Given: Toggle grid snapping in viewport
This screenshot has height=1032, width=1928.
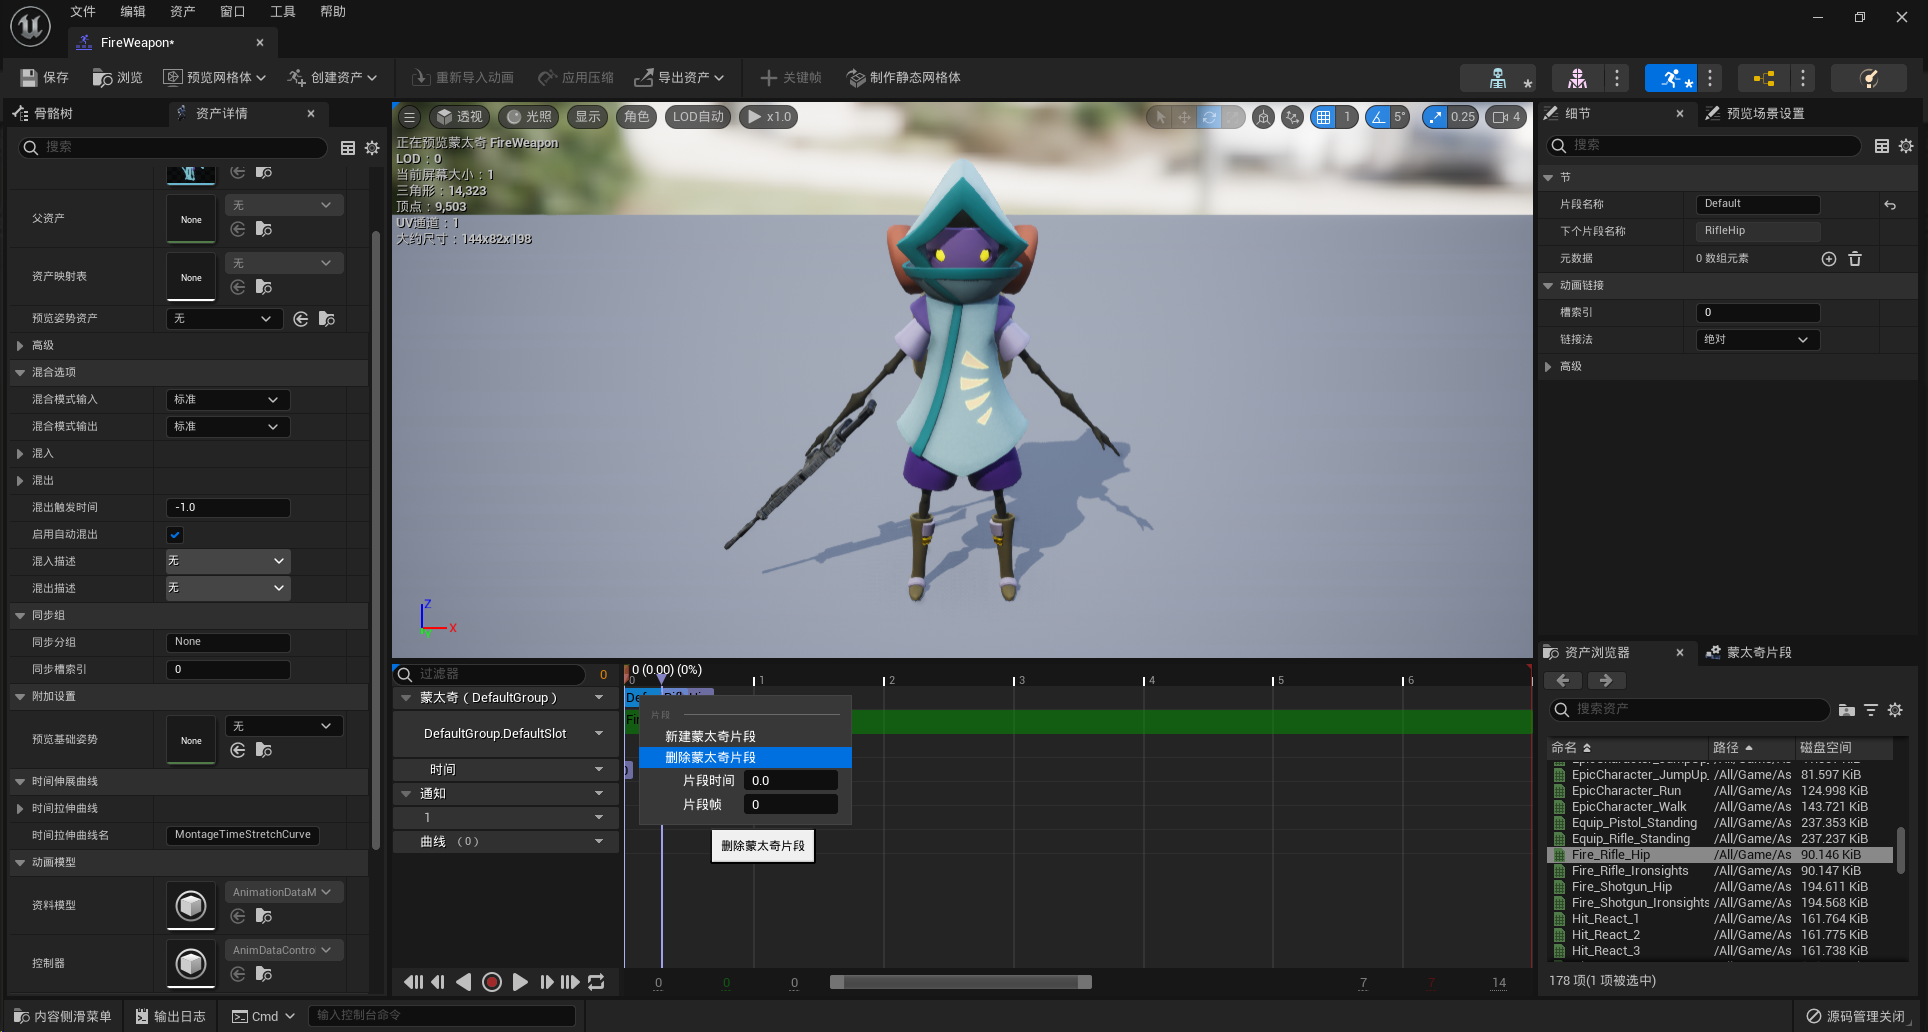Looking at the screenshot, I should coord(1324,117).
